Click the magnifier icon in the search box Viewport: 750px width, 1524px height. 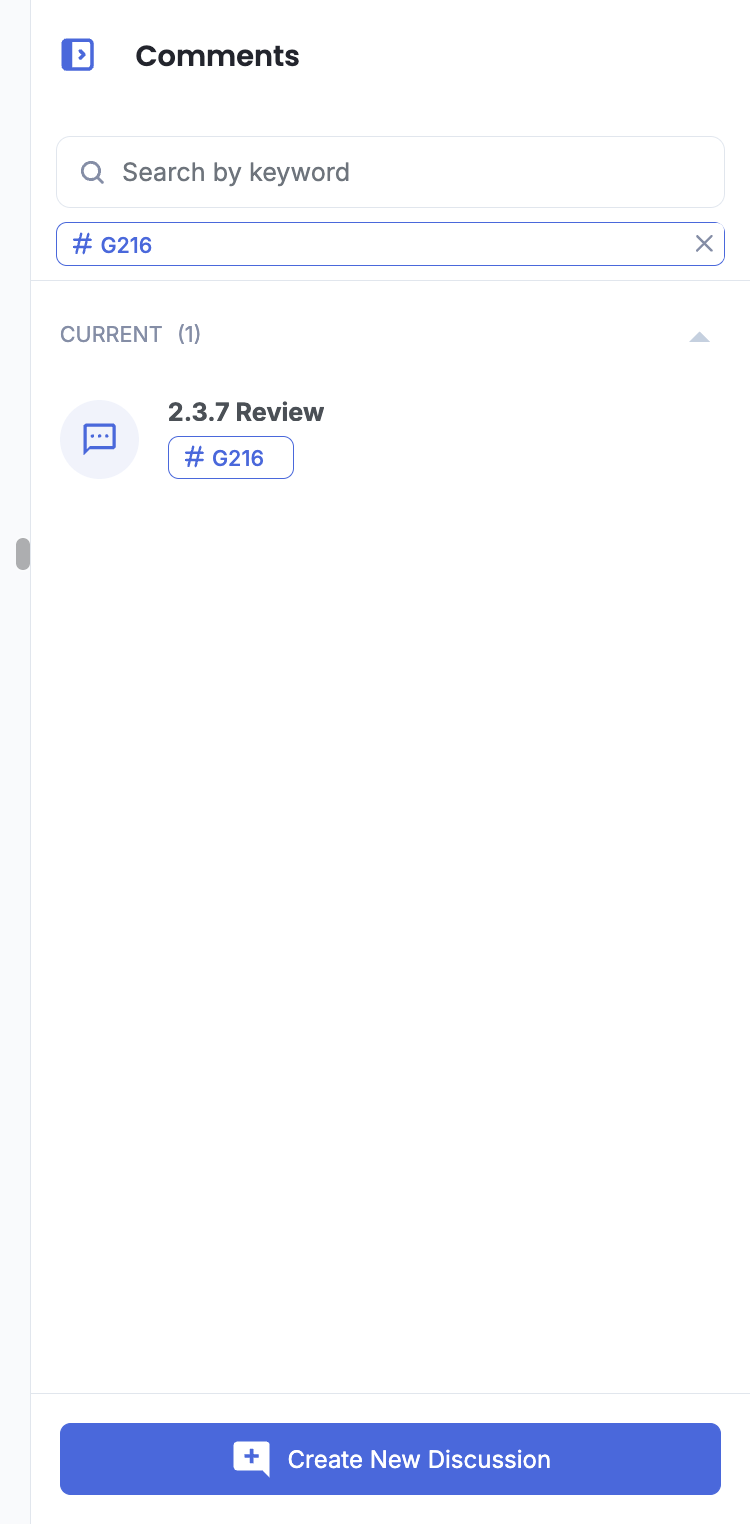click(x=92, y=172)
